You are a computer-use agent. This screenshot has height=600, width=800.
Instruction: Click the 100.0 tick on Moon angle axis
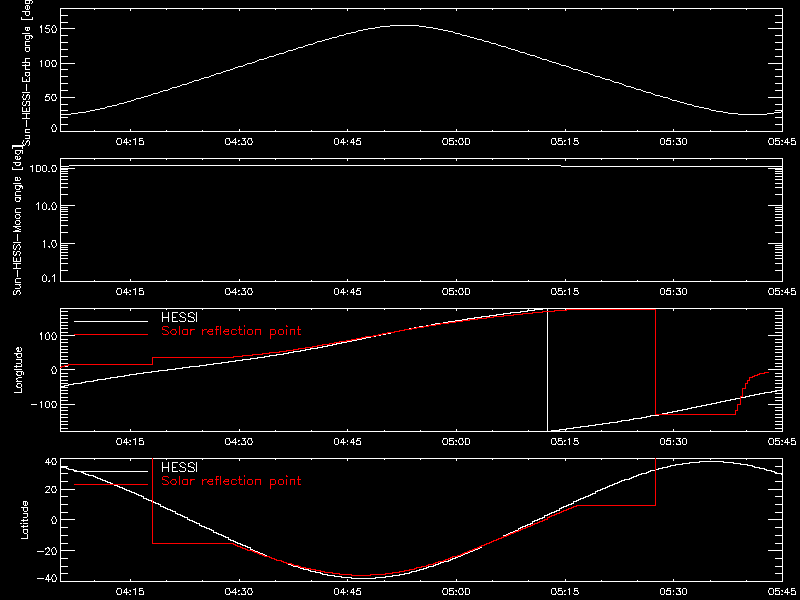coord(43,168)
